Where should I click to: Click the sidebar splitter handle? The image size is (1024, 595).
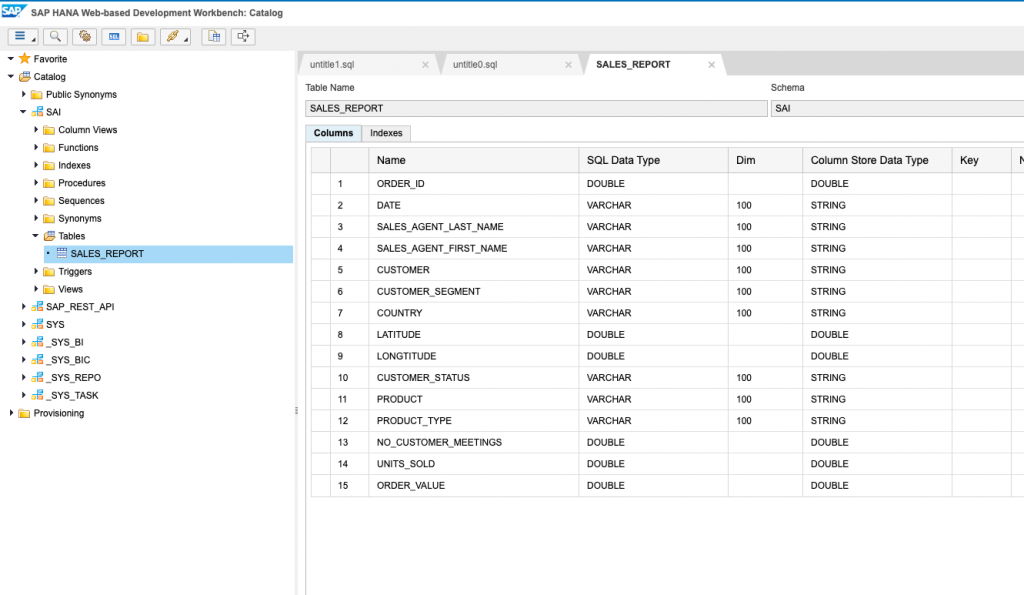296,411
